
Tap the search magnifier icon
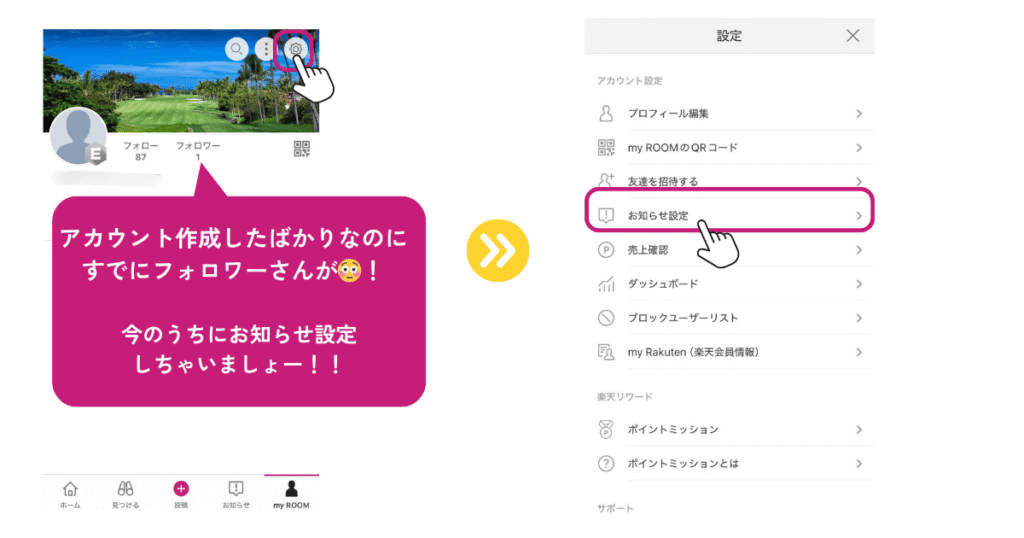tap(236, 49)
